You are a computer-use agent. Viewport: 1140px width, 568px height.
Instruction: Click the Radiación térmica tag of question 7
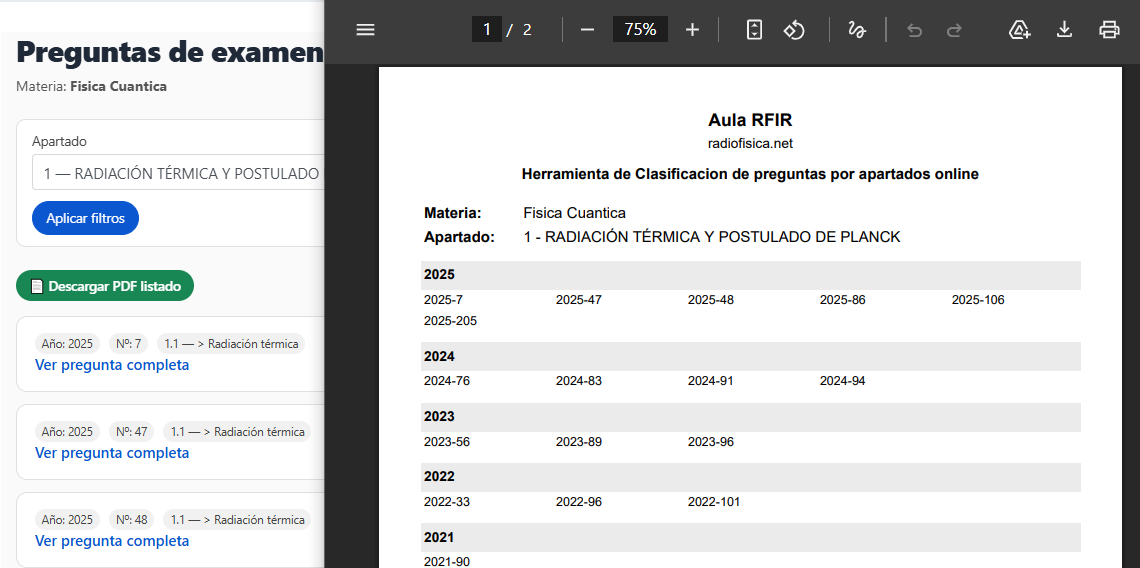[x=231, y=344]
